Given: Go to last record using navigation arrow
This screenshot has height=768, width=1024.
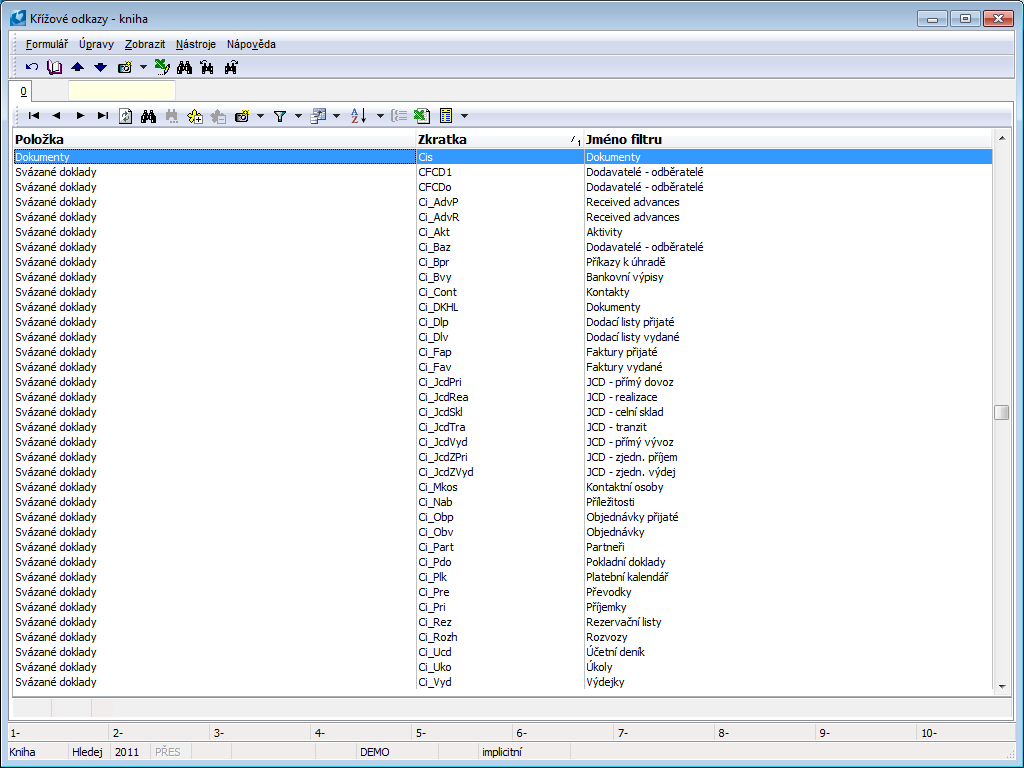Looking at the screenshot, I should pyautogui.click(x=103, y=116).
